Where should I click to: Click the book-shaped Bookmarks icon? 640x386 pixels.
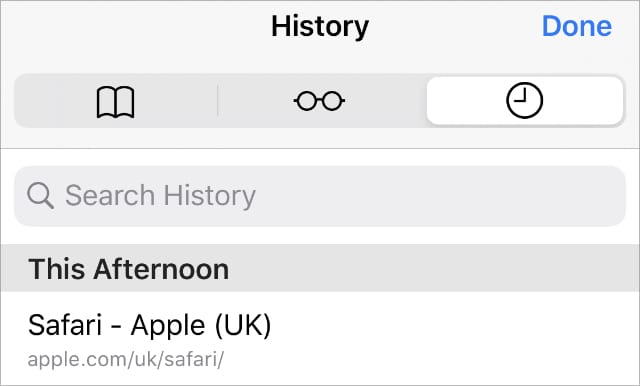pyautogui.click(x=116, y=102)
